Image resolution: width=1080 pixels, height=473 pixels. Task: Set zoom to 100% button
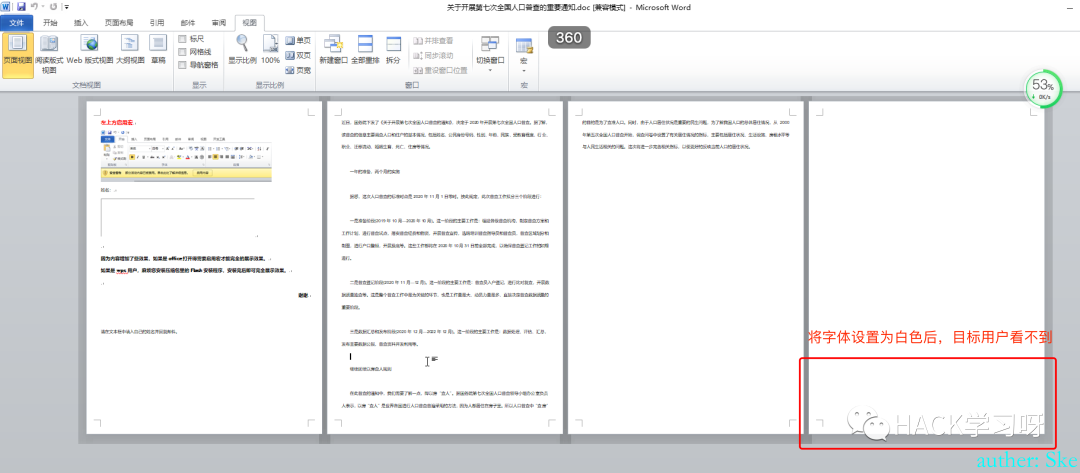click(271, 50)
